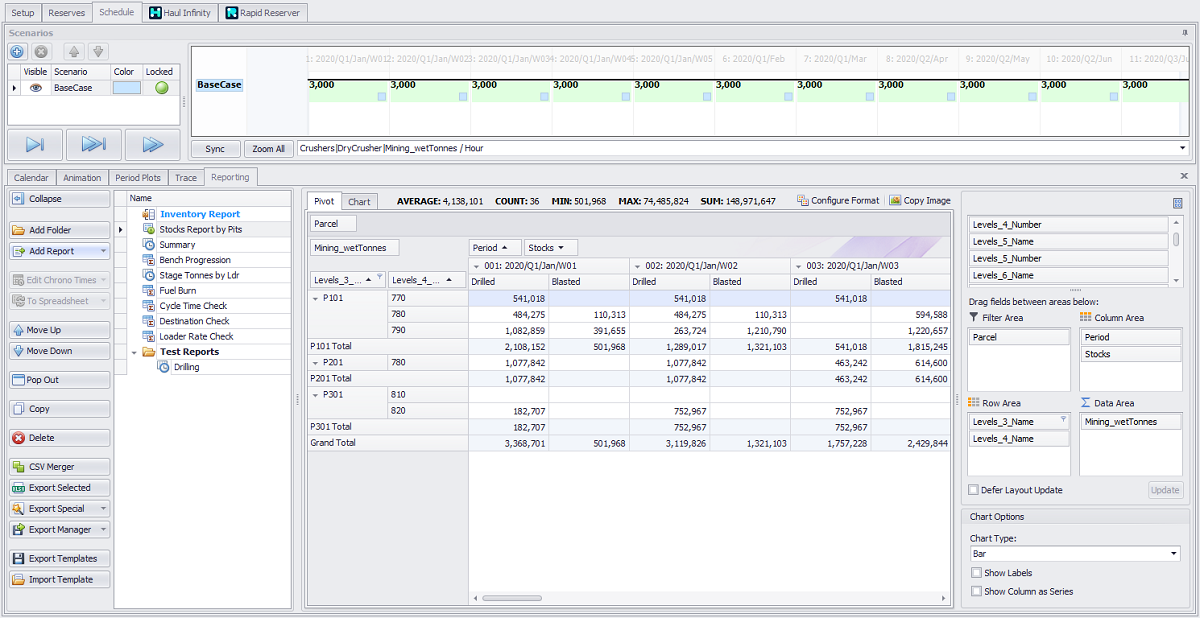The width and height of the screenshot is (1200, 618).
Task: Switch to the Period Plots tab
Action: point(138,178)
